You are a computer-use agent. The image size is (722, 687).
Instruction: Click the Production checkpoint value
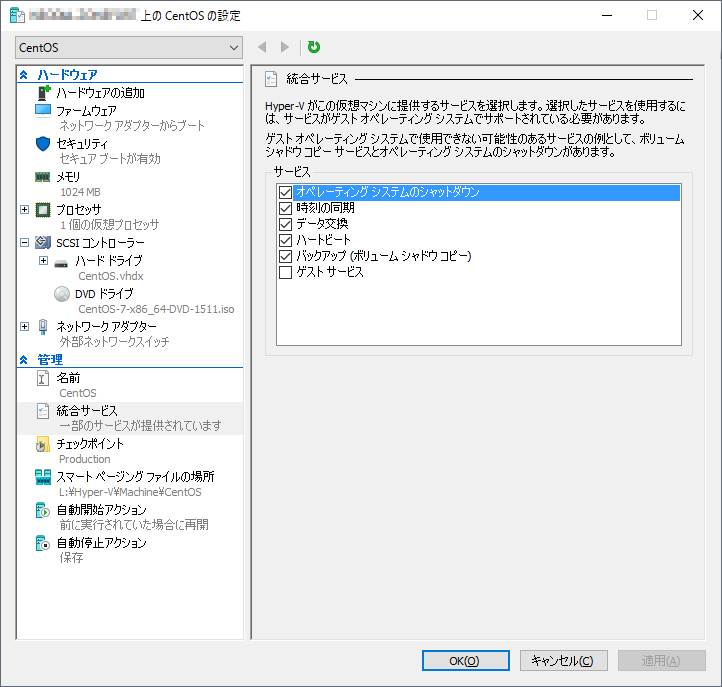coord(85,459)
